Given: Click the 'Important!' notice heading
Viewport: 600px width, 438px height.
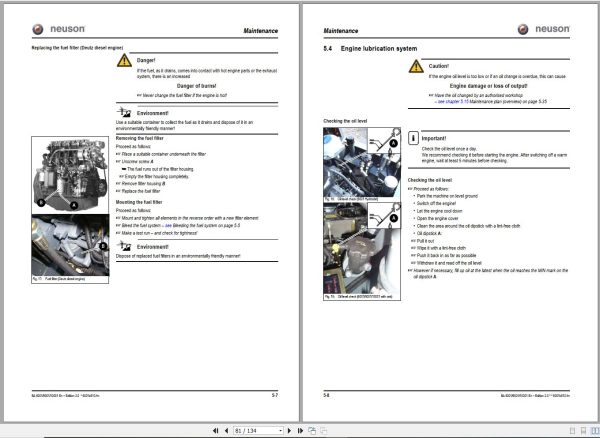Looking at the screenshot, I should 434,138.
